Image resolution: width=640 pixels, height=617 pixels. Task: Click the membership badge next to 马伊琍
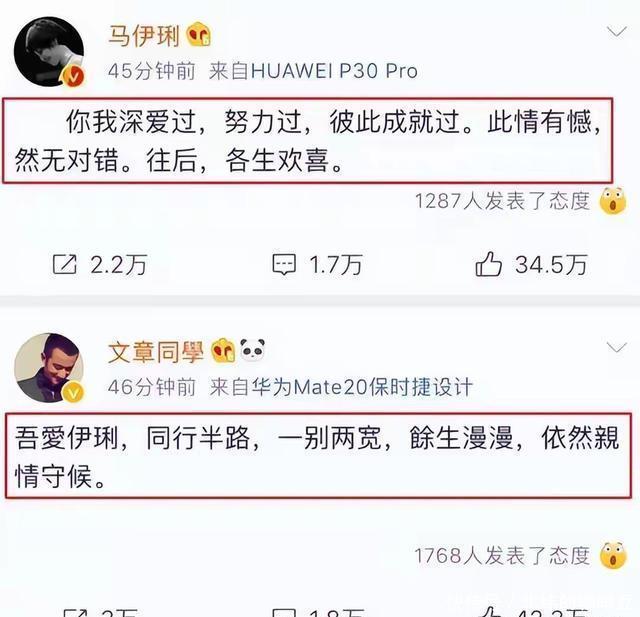click(199, 34)
